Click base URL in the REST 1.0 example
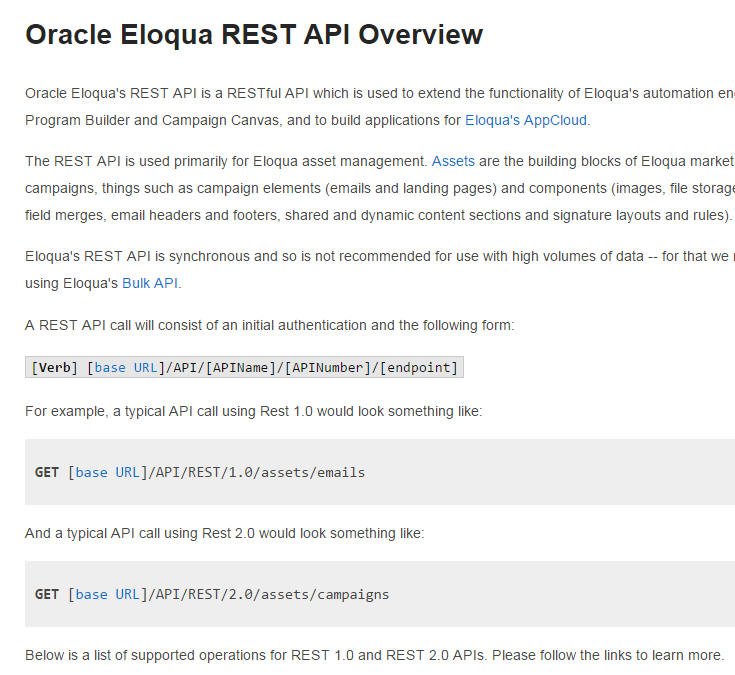The height and width of the screenshot is (675, 735). click(x=108, y=472)
